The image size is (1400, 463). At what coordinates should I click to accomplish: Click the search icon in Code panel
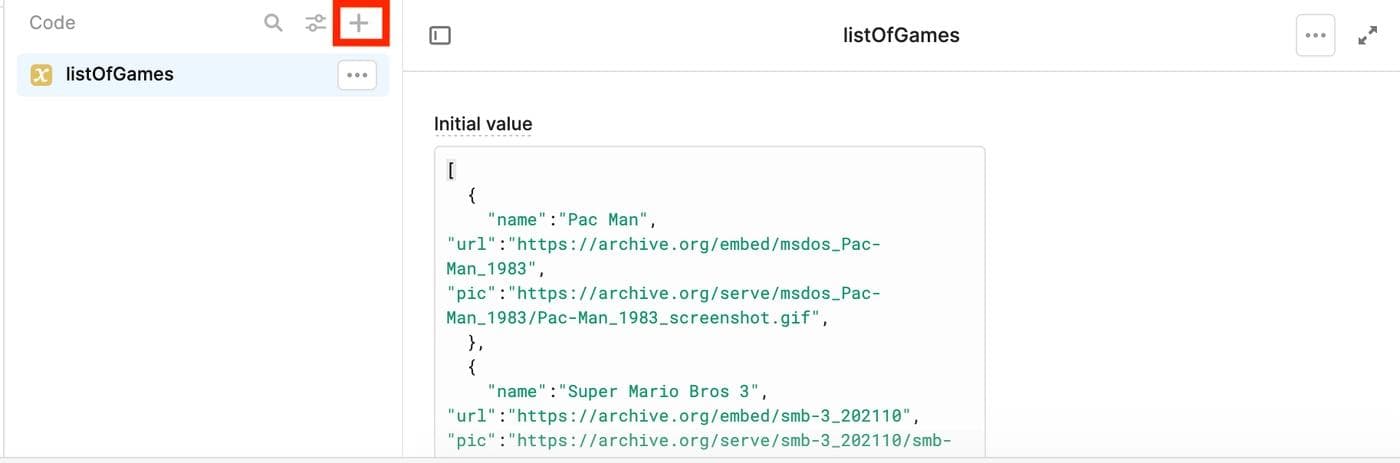[273, 23]
